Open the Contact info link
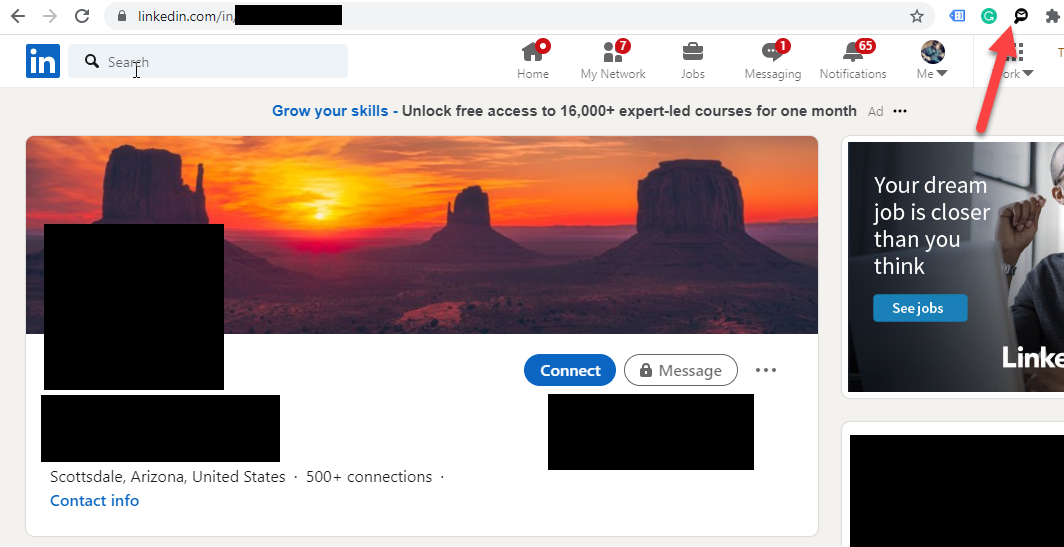Screen dimensions: 1064x547 94,501
